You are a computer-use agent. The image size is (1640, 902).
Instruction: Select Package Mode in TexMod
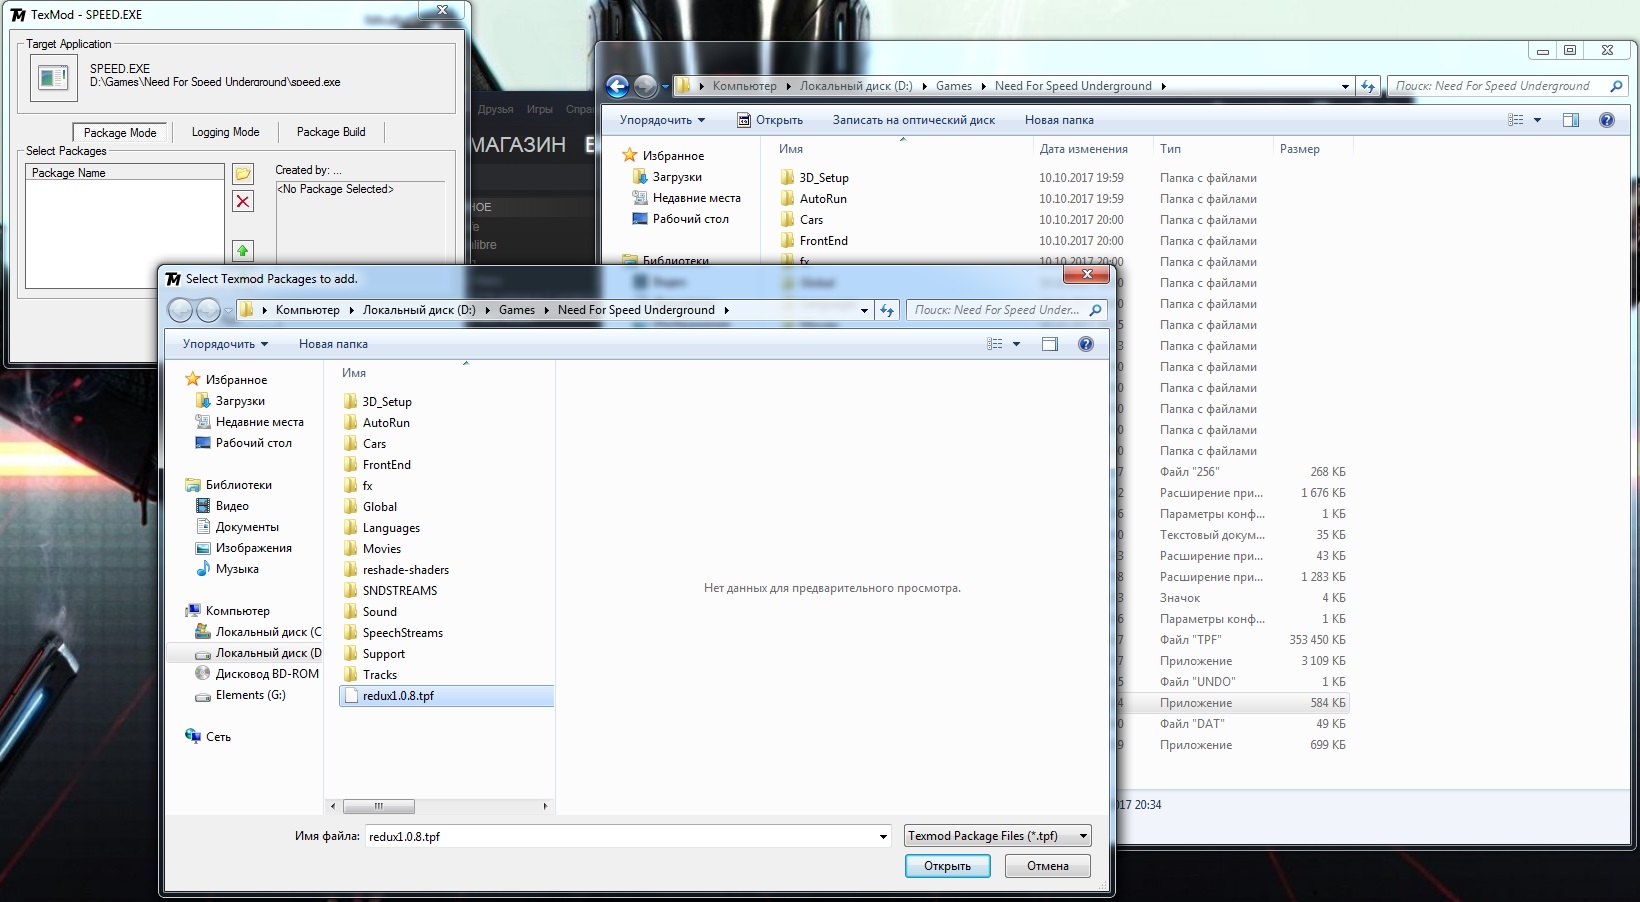tap(120, 132)
